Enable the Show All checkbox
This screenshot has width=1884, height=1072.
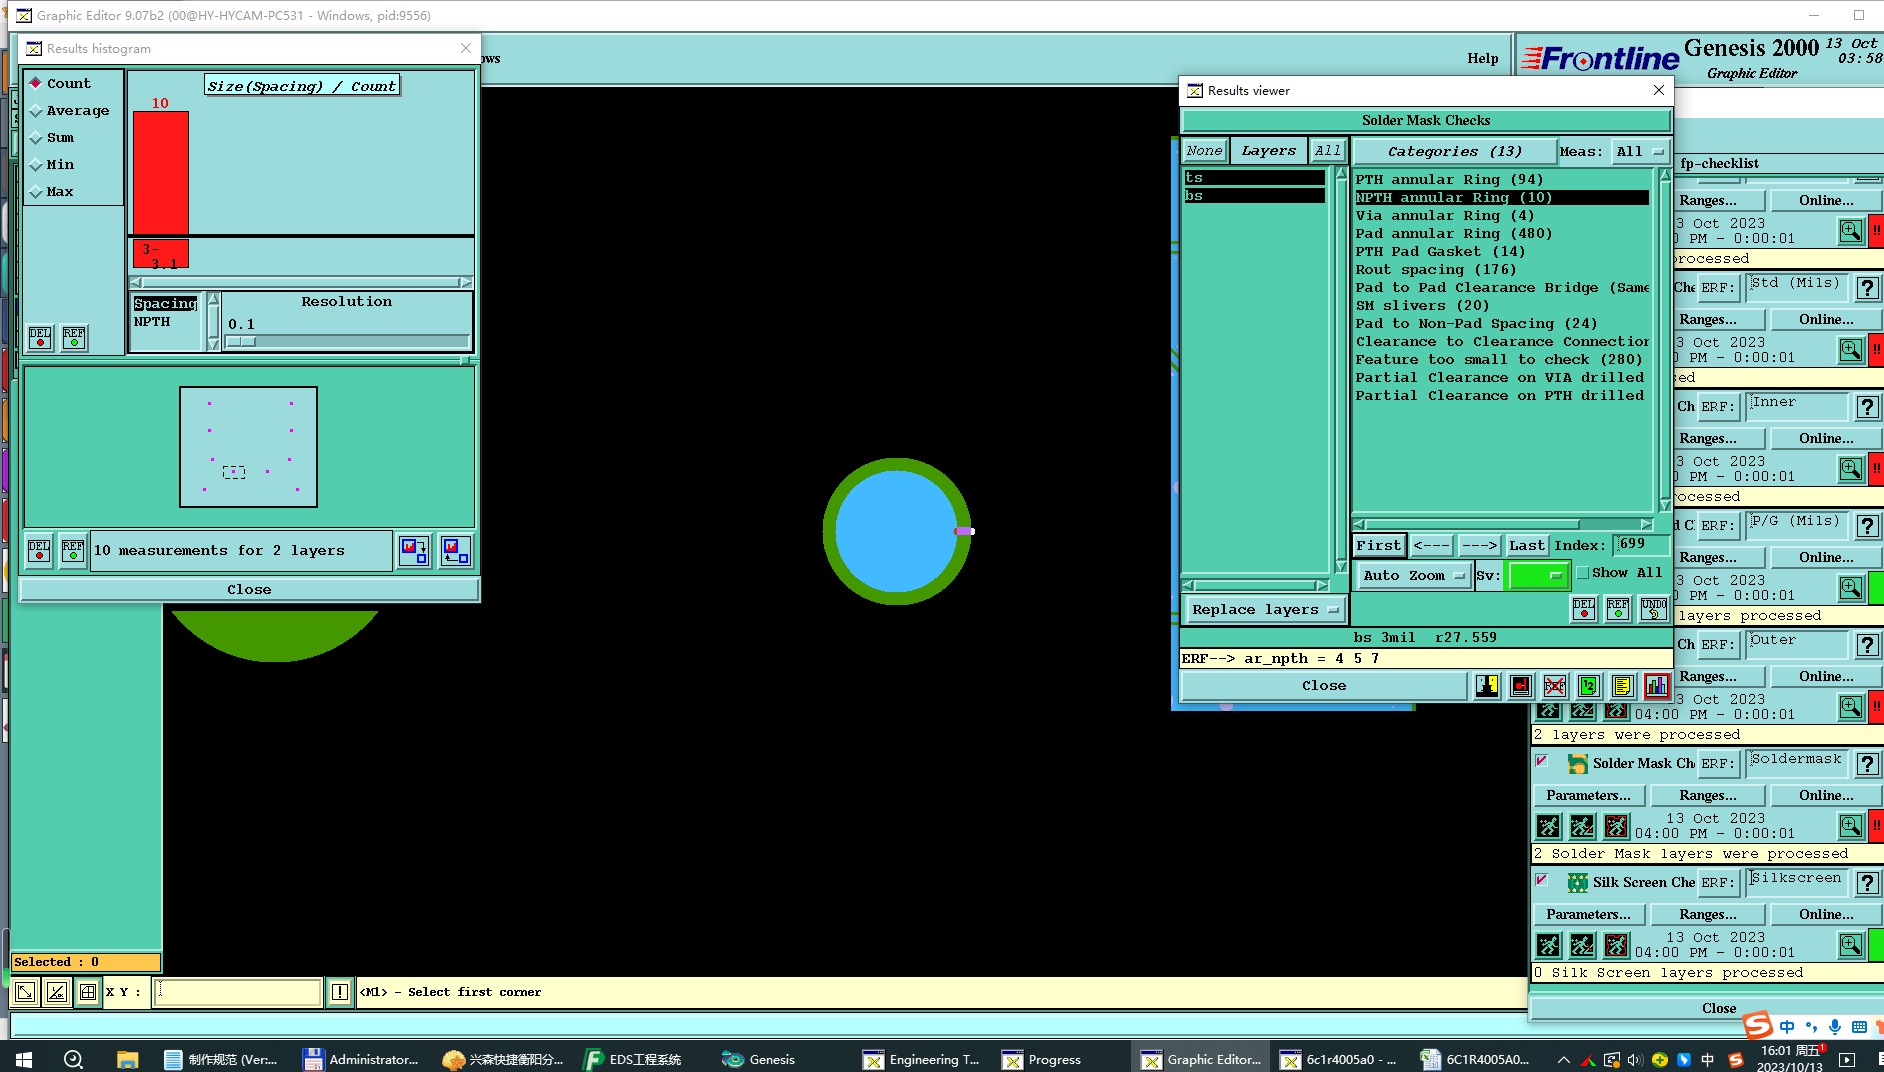click(1583, 573)
